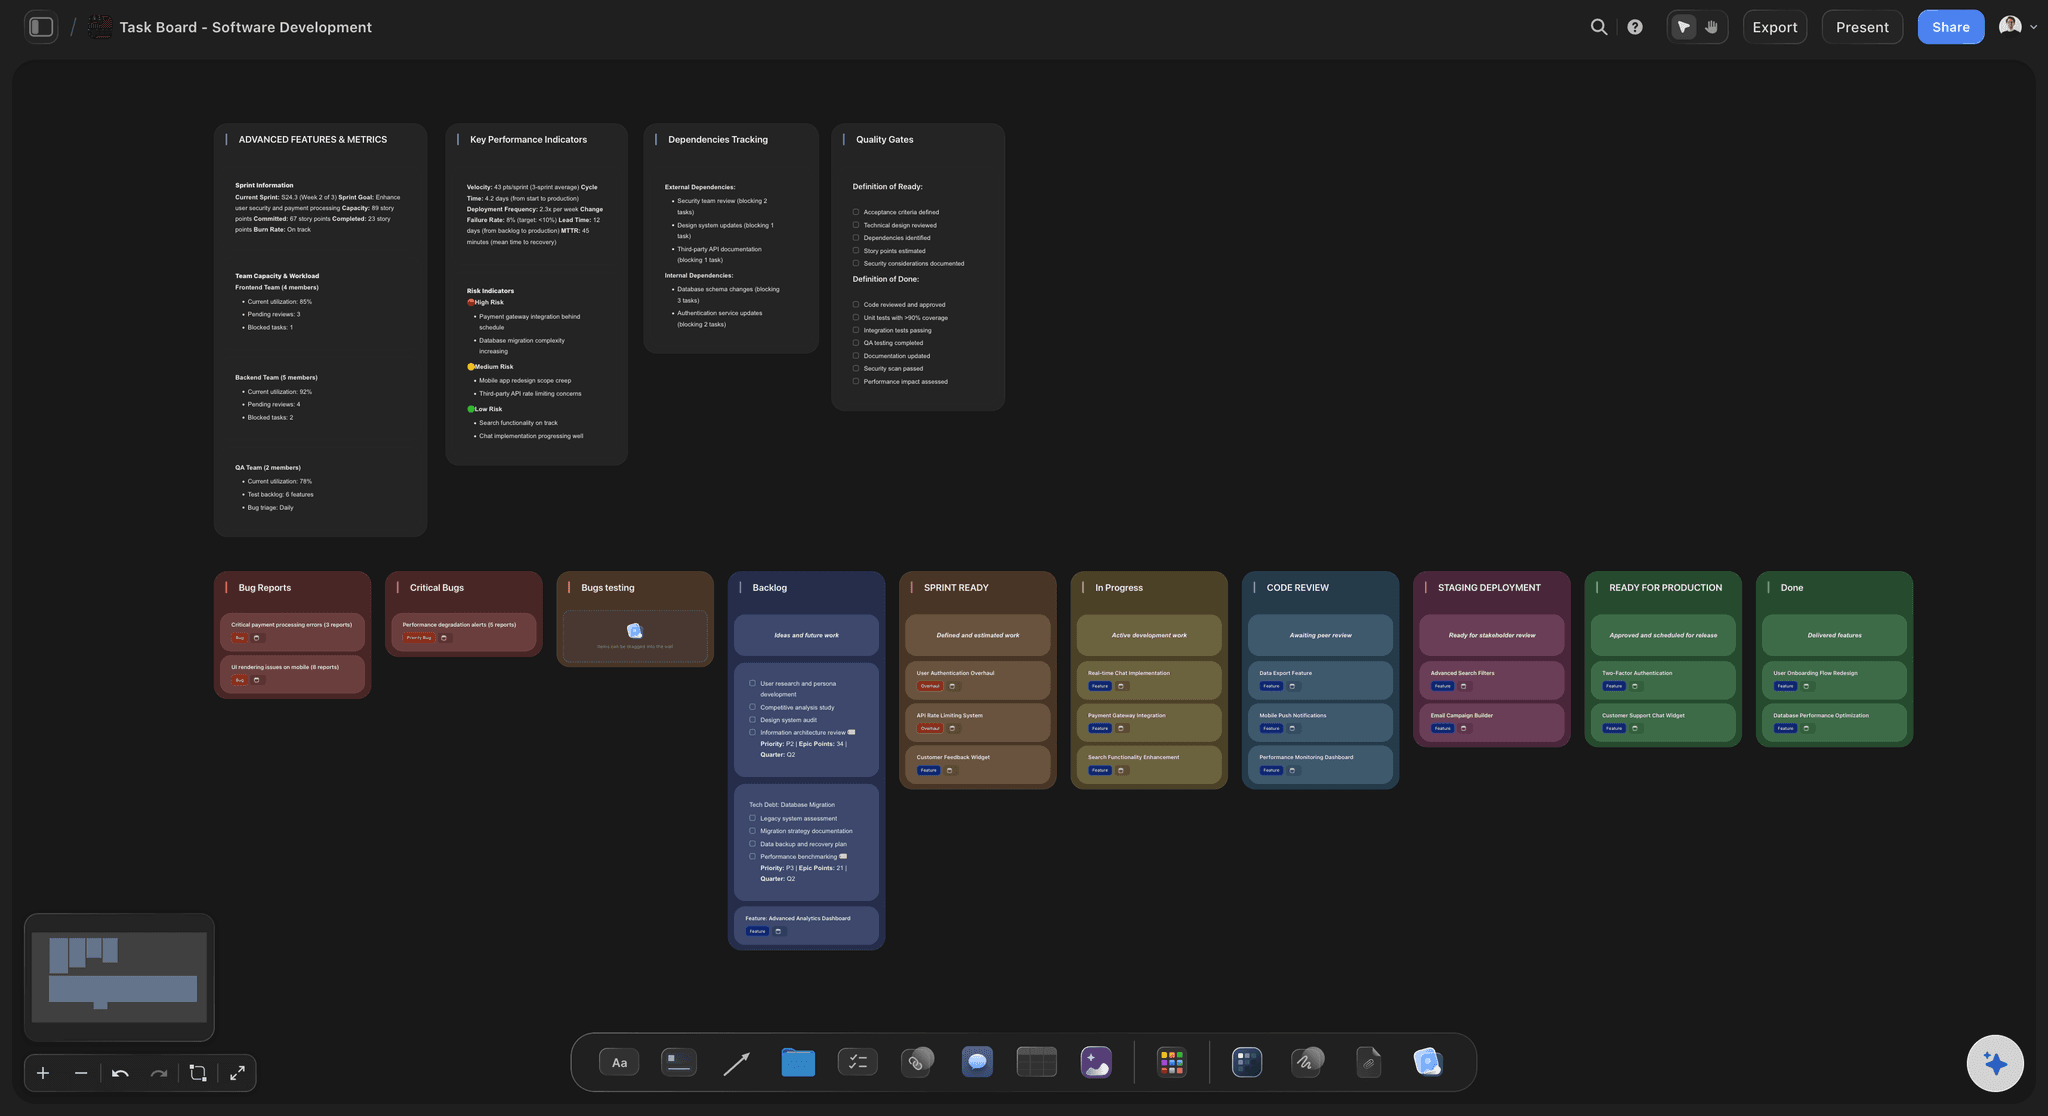
Task: Select the link chain tool
Action: pos(917,1062)
